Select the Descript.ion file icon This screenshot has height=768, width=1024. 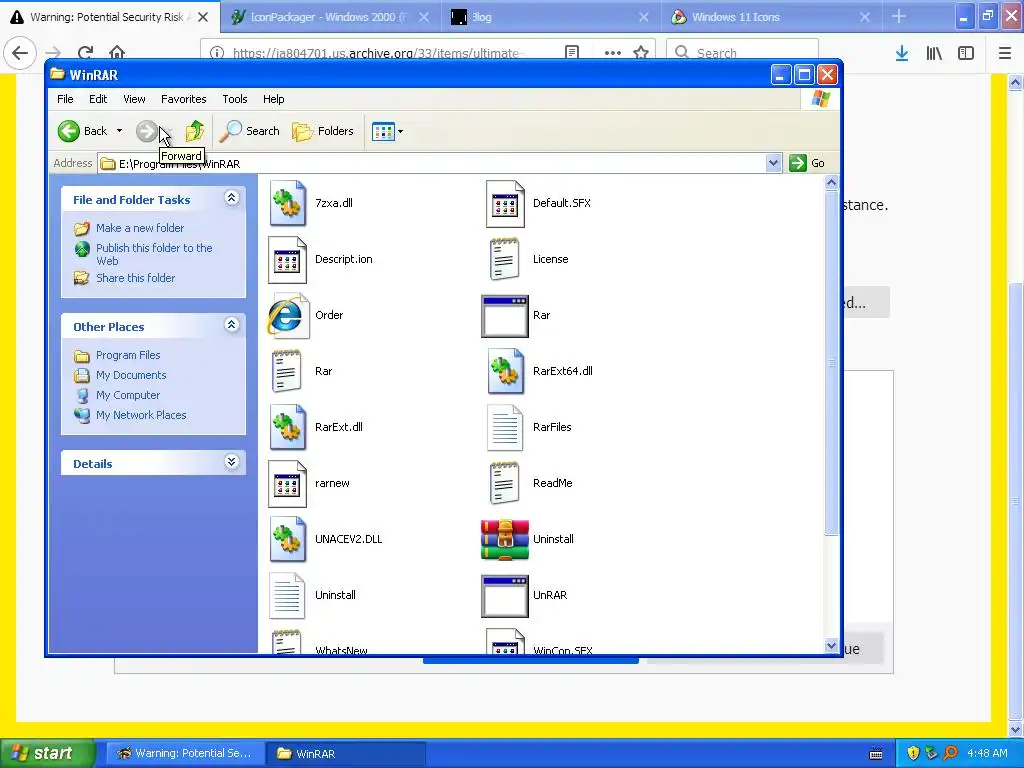click(x=287, y=259)
